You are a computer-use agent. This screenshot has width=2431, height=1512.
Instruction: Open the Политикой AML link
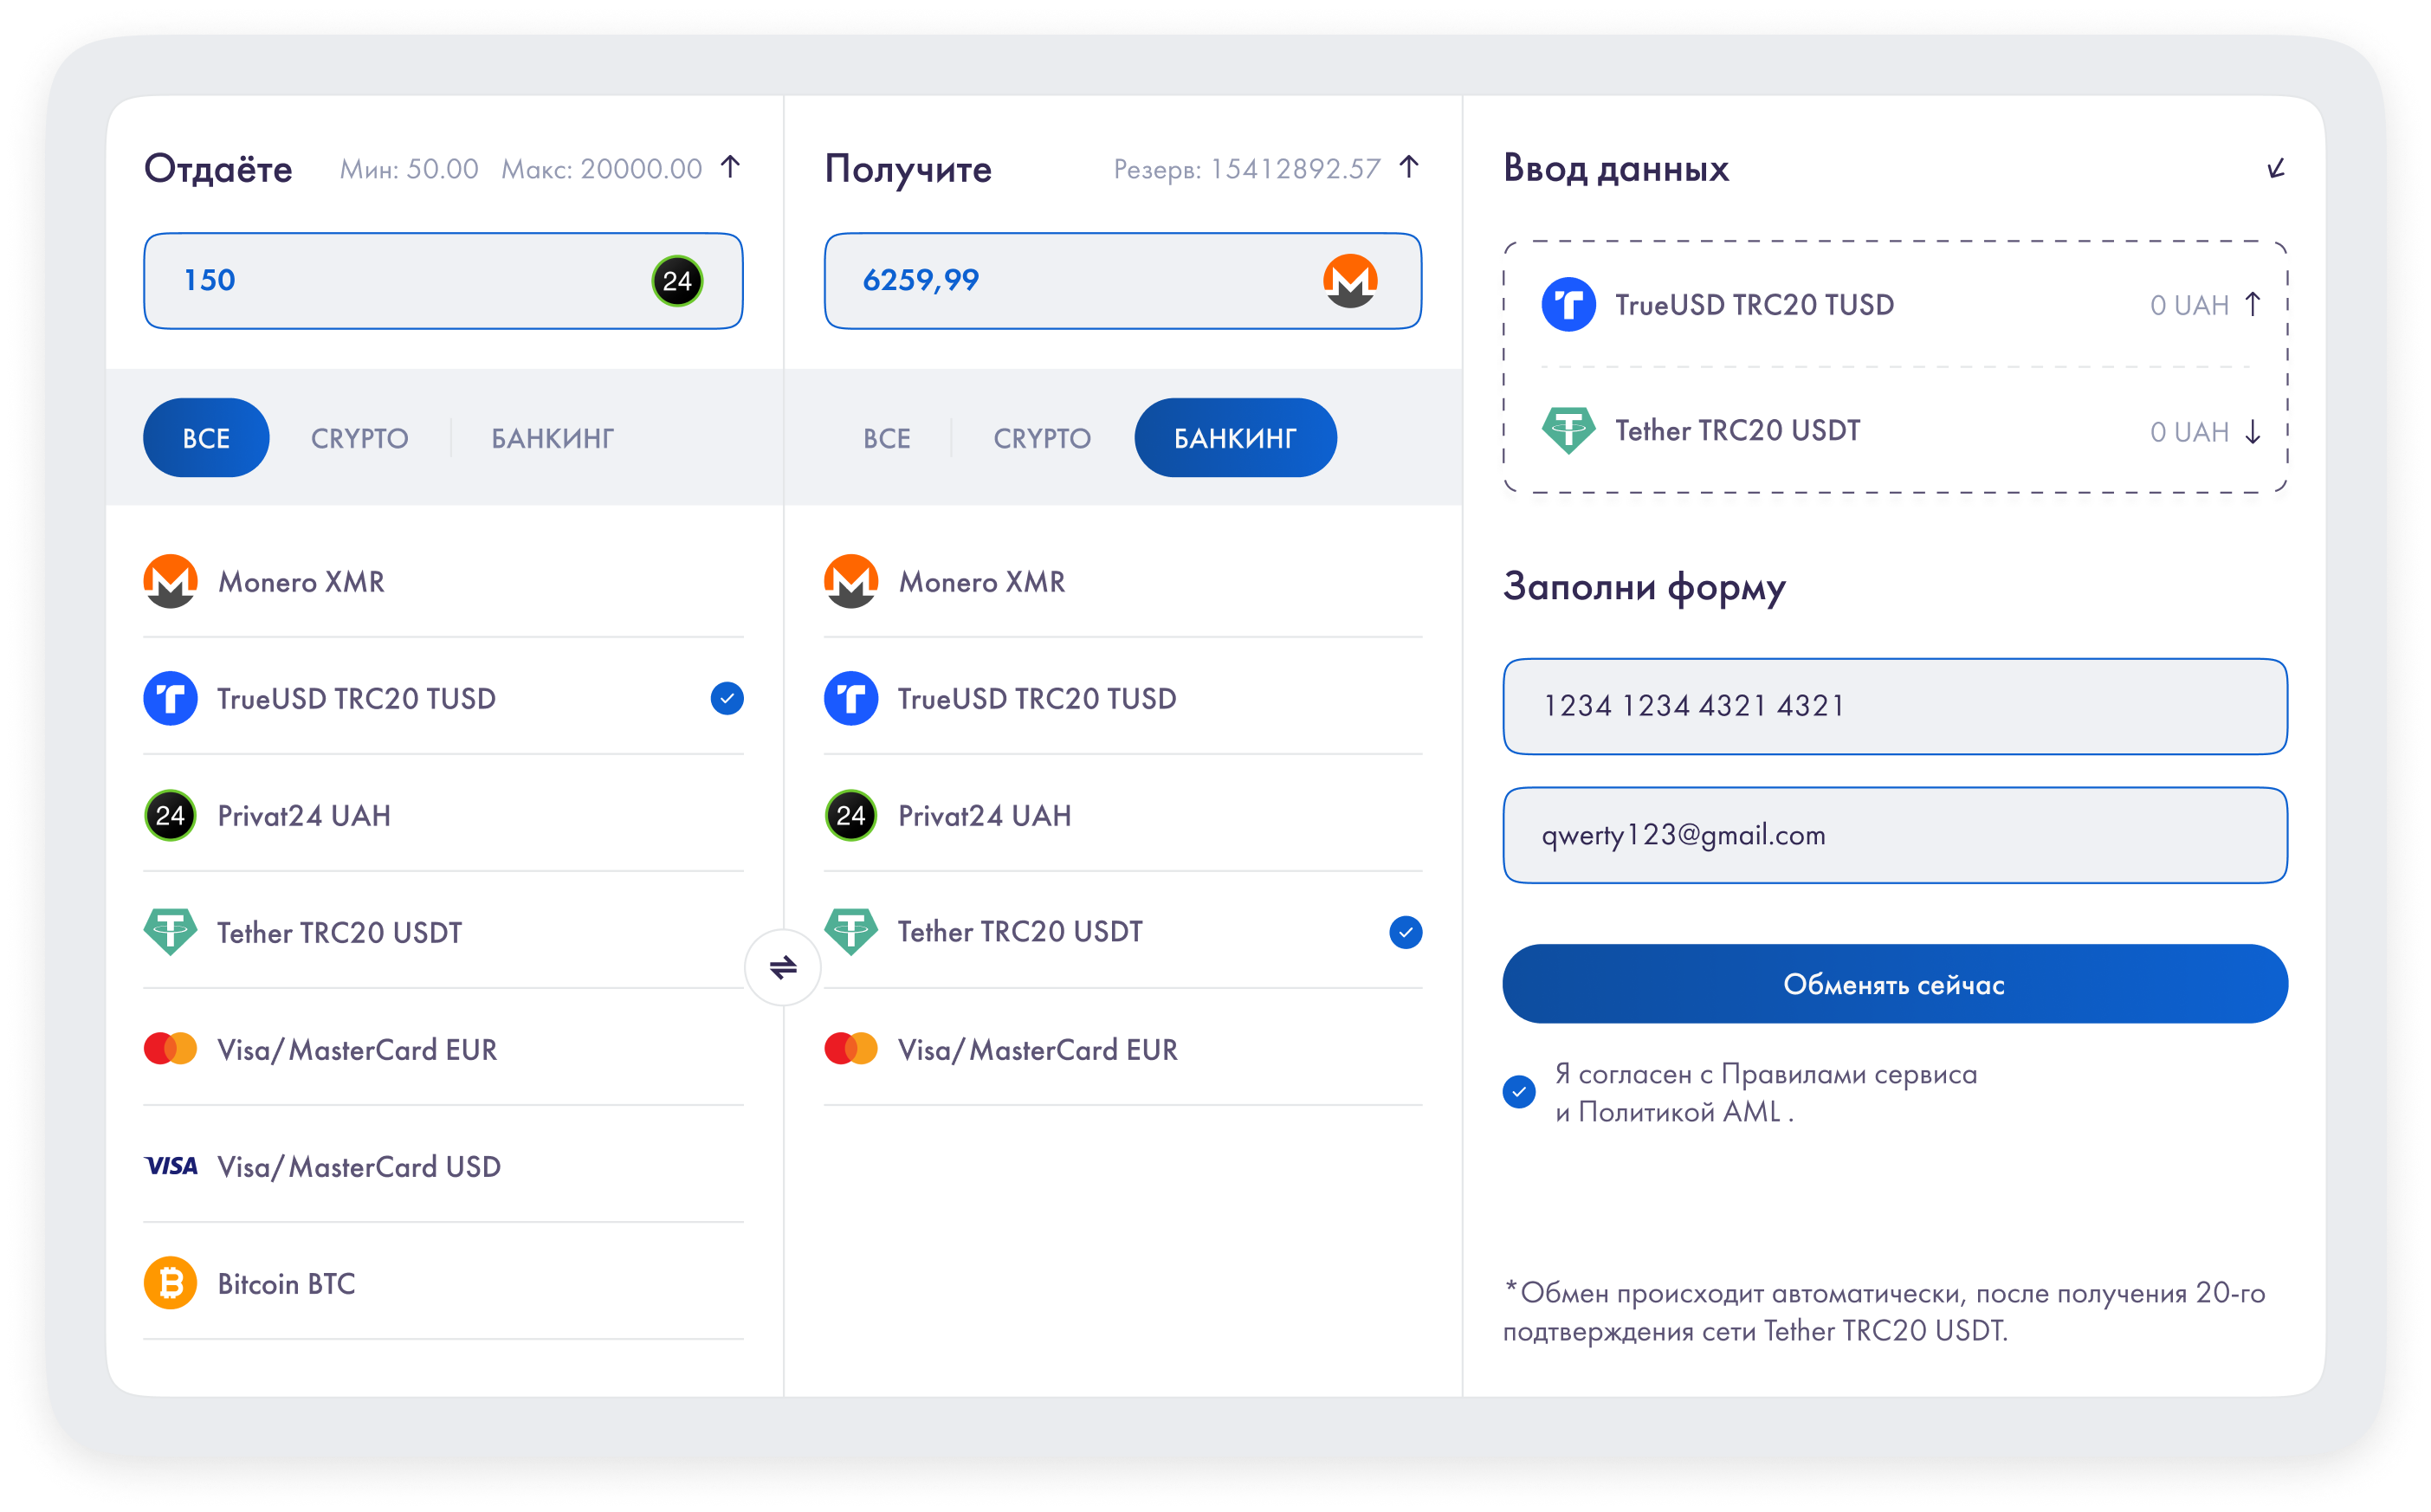coord(1679,1112)
